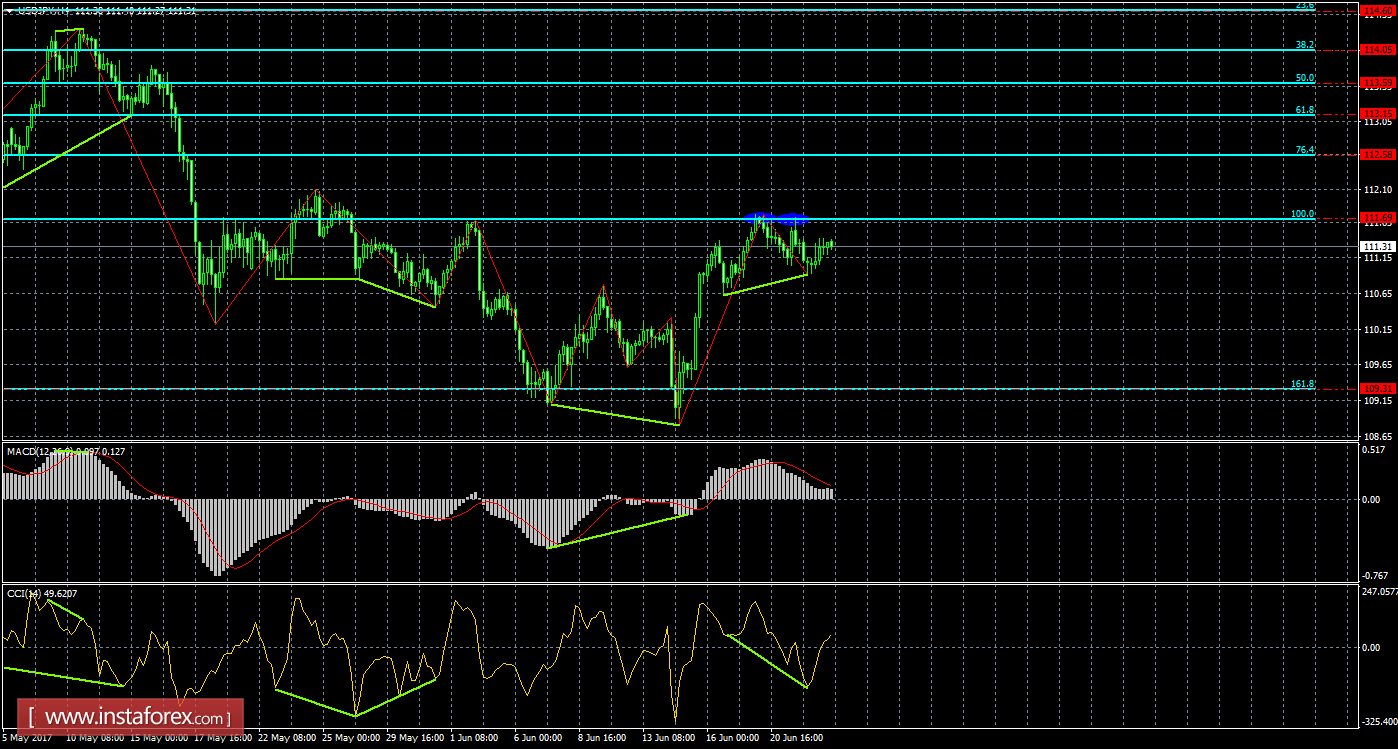
Task: Select the red 113.59 price tag
Action: click(x=1379, y=83)
